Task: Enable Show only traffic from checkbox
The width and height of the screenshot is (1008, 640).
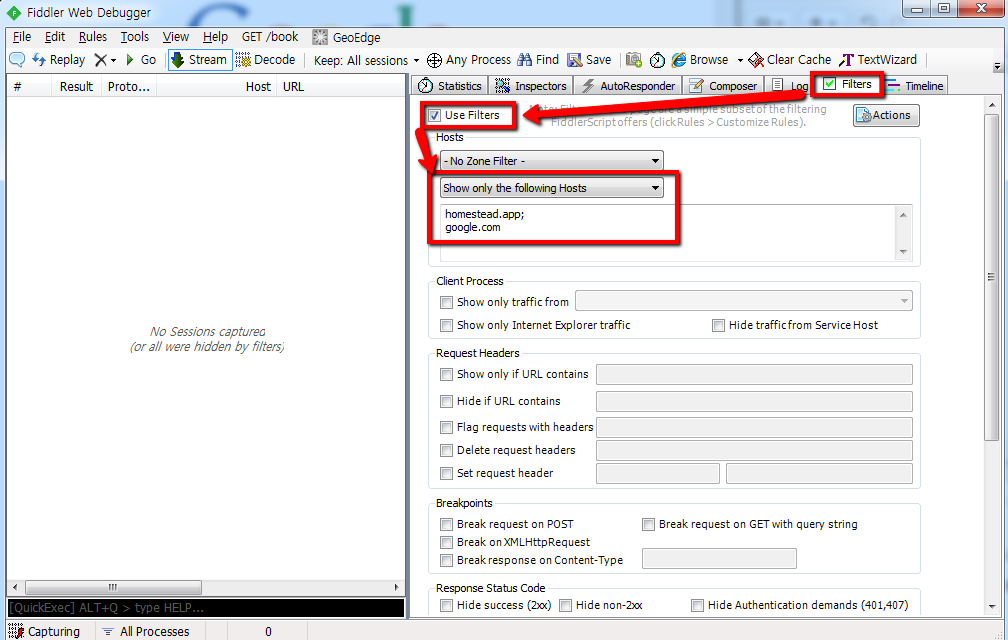Action: (x=446, y=302)
